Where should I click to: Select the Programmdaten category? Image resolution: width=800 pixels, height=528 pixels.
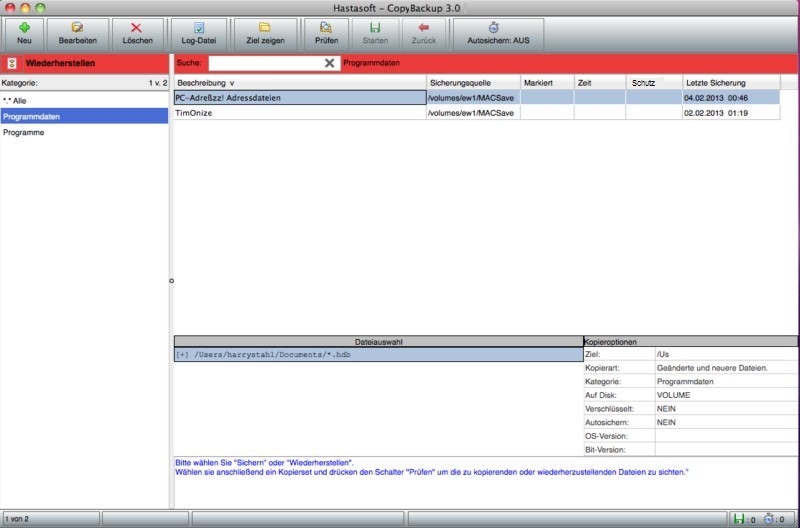point(84,116)
